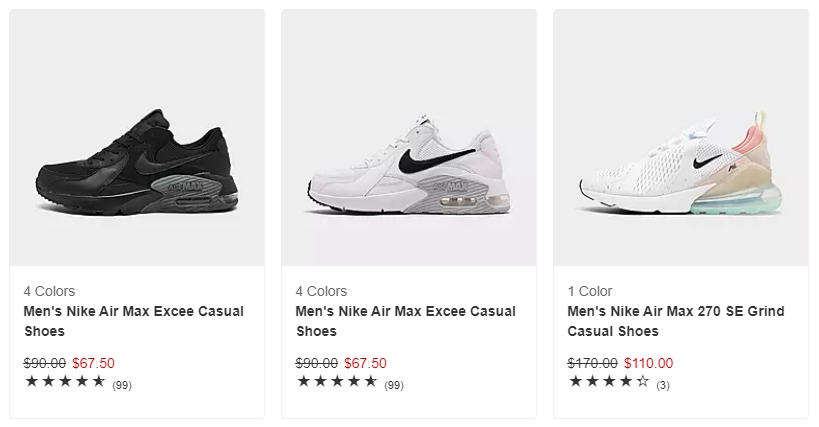Click the empty fifth star on the 270 SE Grind

pyautogui.click(x=643, y=382)
